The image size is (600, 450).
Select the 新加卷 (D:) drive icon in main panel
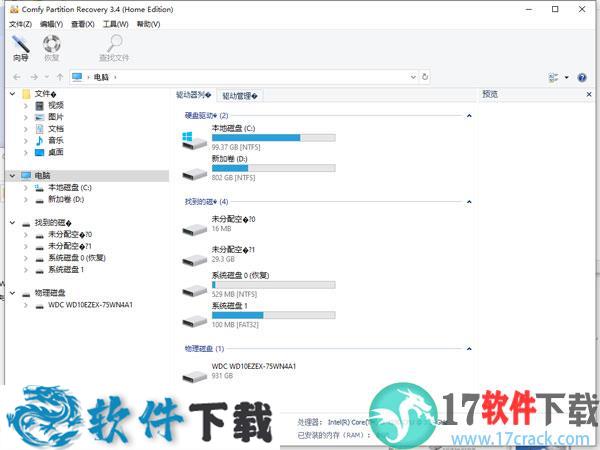(194, 174)
